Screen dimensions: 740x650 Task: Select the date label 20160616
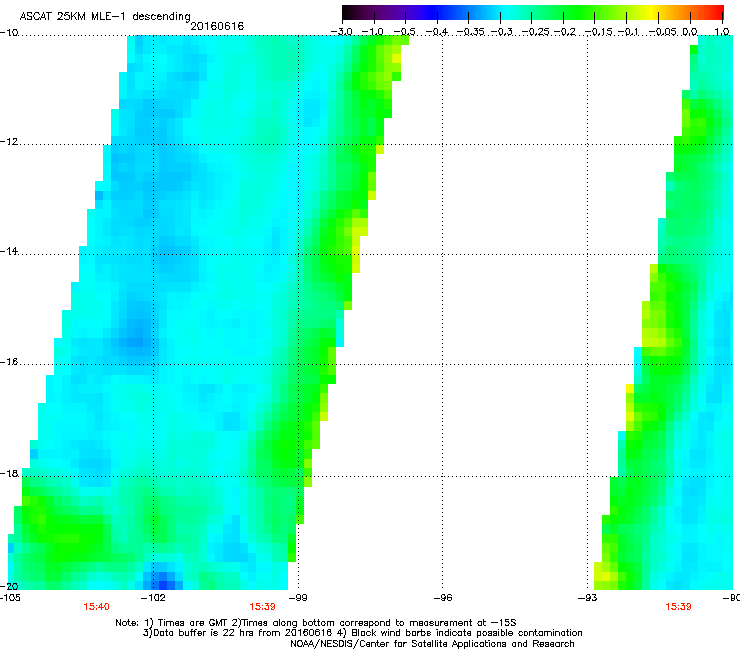point(217,26)
